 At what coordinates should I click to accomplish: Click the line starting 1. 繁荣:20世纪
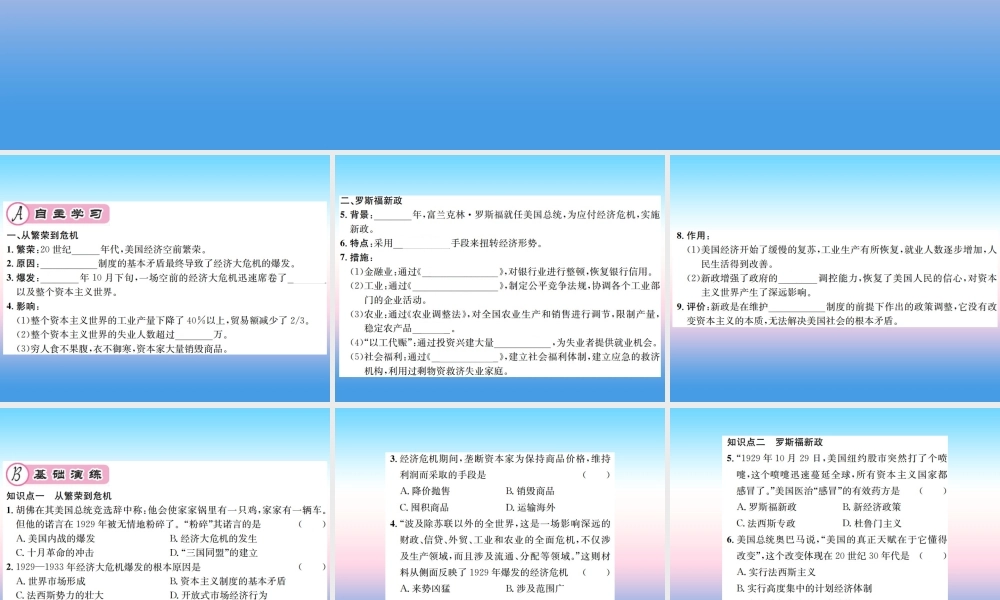click(107, 249)
